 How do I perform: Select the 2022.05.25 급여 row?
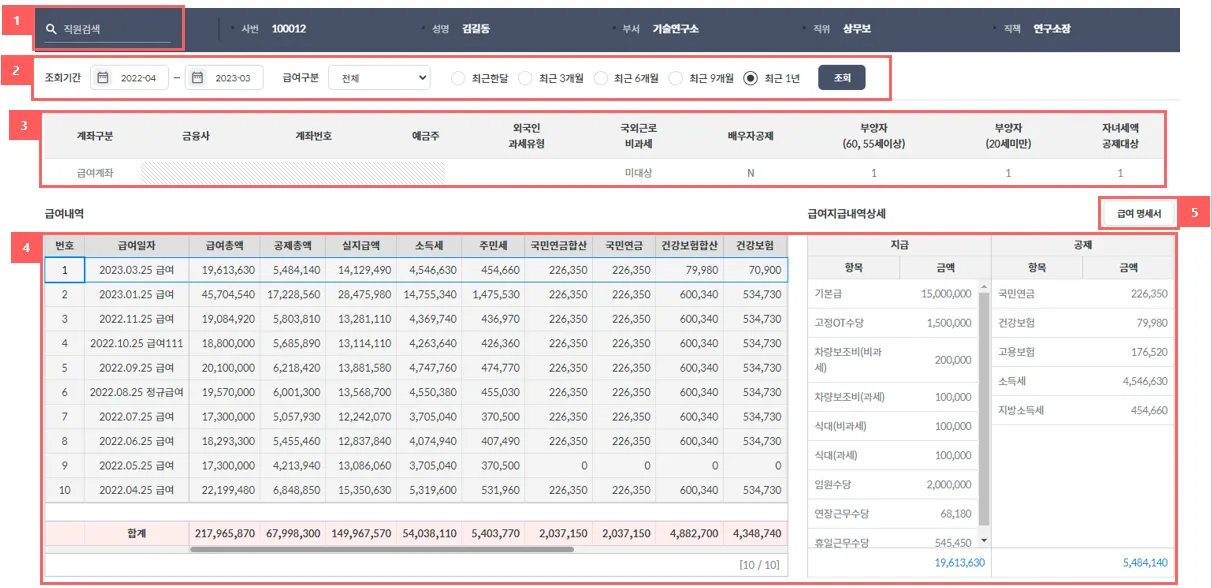tap(415, 466)
